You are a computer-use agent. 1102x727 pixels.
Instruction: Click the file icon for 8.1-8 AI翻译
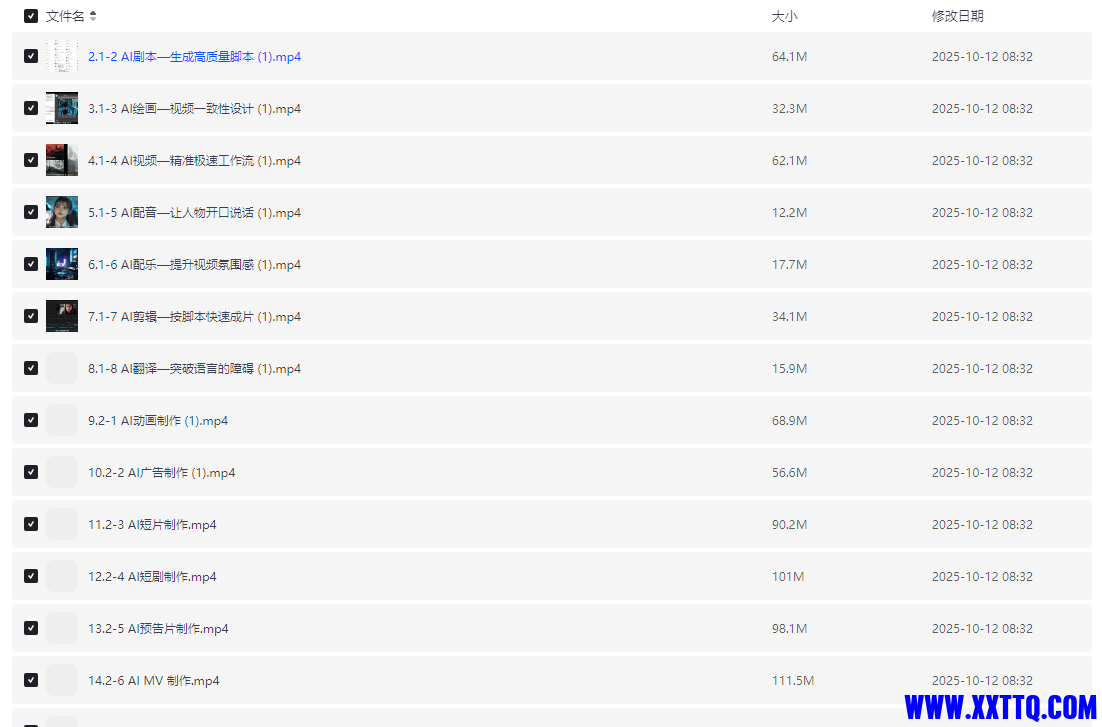(62, 368)
